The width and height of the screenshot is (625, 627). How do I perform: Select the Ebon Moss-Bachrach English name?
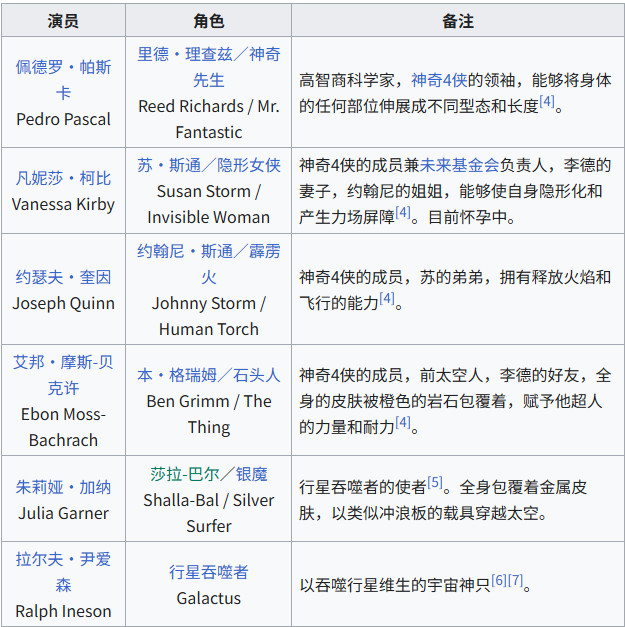(63, 427)
